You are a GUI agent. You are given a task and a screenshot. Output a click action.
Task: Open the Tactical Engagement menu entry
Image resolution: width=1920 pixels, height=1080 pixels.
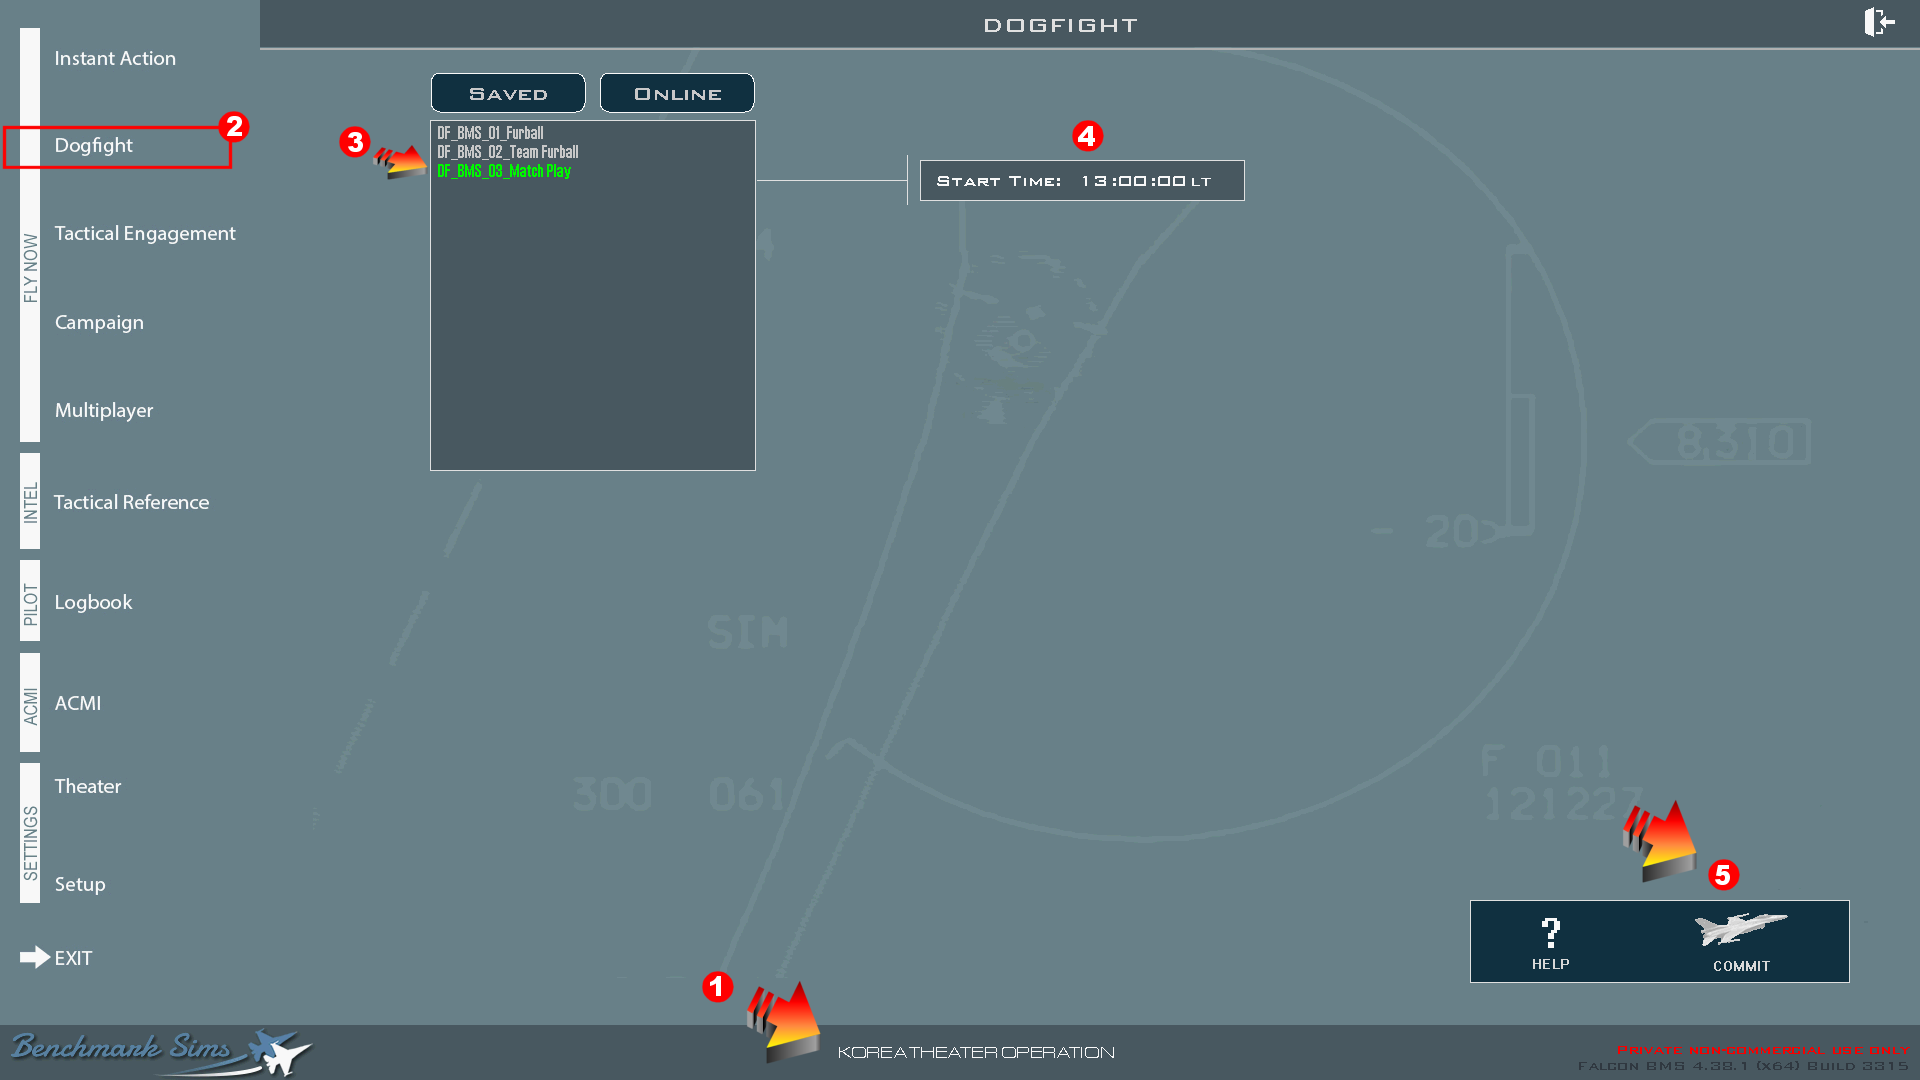(x=145, y=233)
